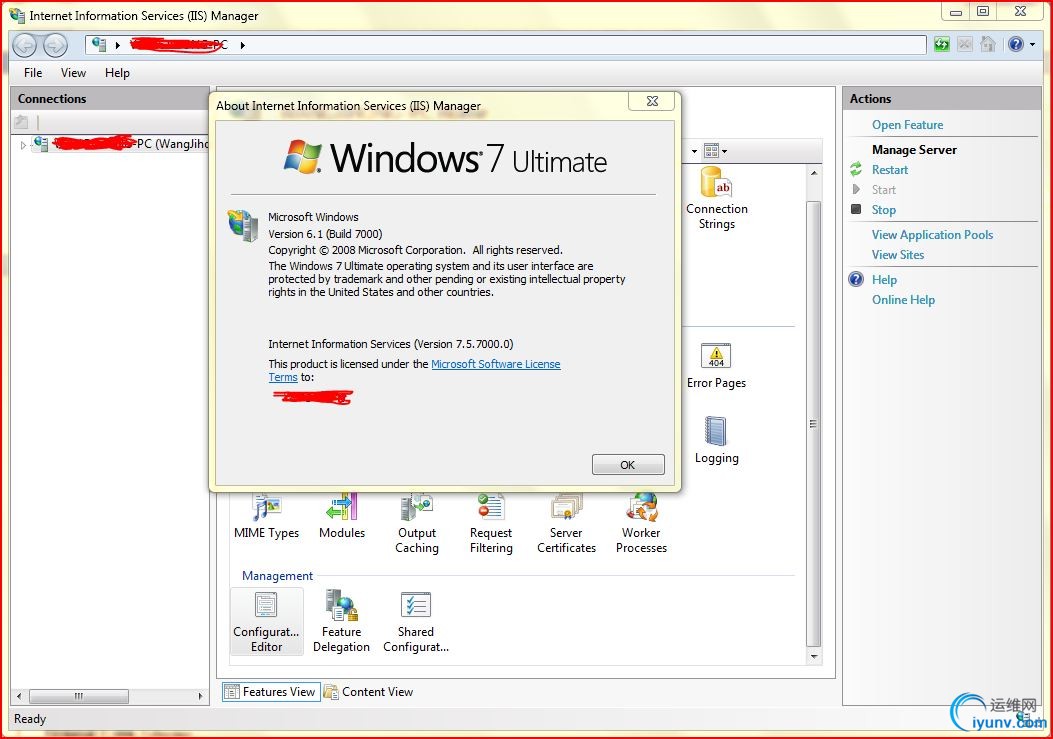The image size is (1053, 739).
Task: Select the Configuration Editor icon
Action: point(267,621)
